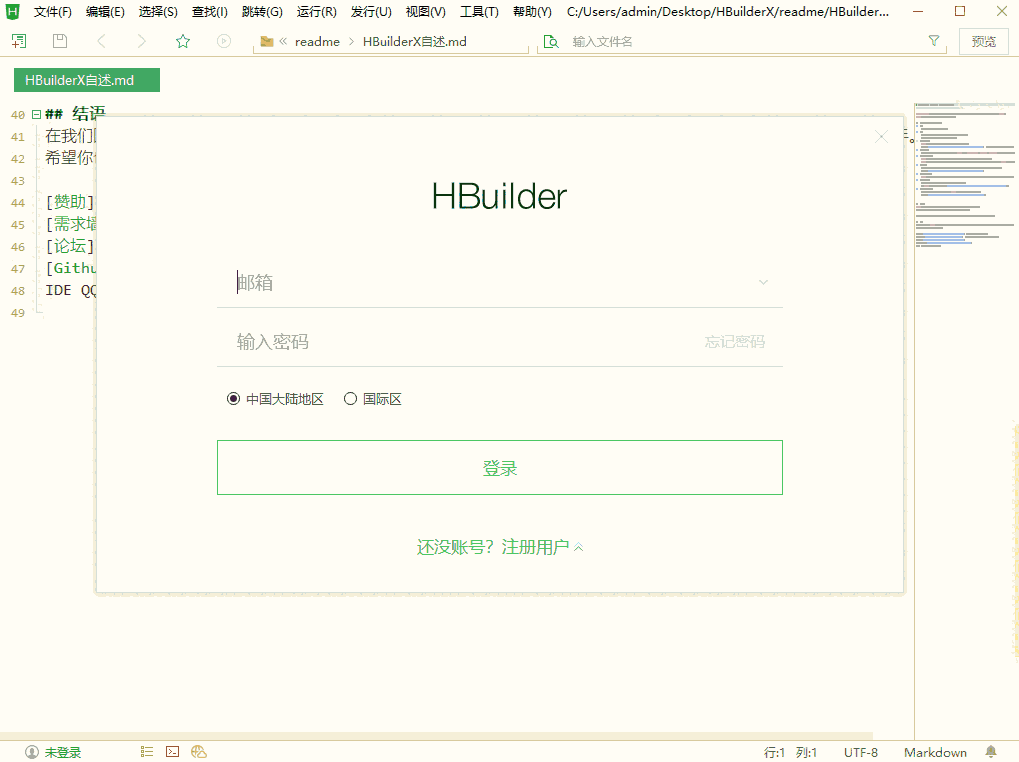Open the file filter funnel icon

tap(933, 41)
